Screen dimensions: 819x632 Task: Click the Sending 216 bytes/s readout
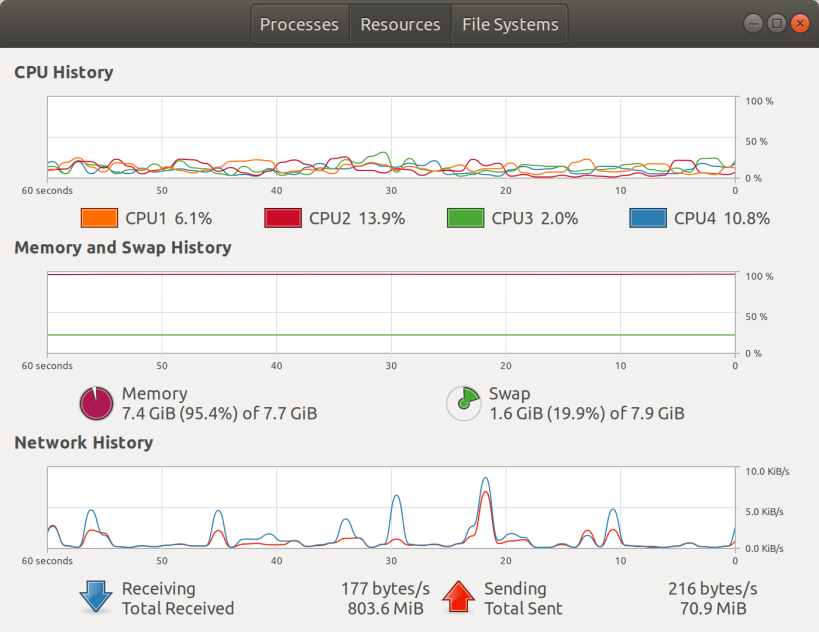[712, 588]
